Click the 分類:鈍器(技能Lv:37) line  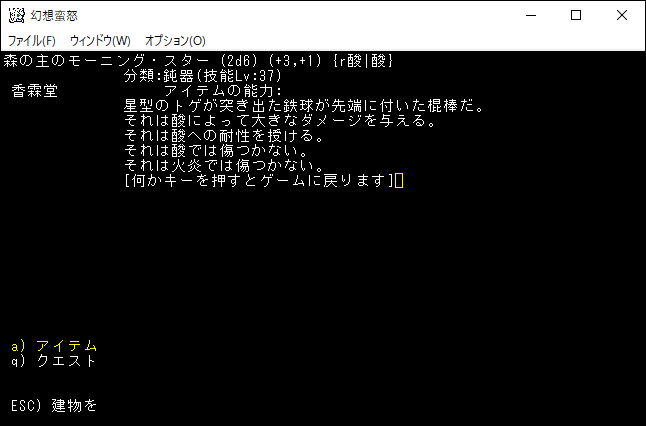click(203, 76)
